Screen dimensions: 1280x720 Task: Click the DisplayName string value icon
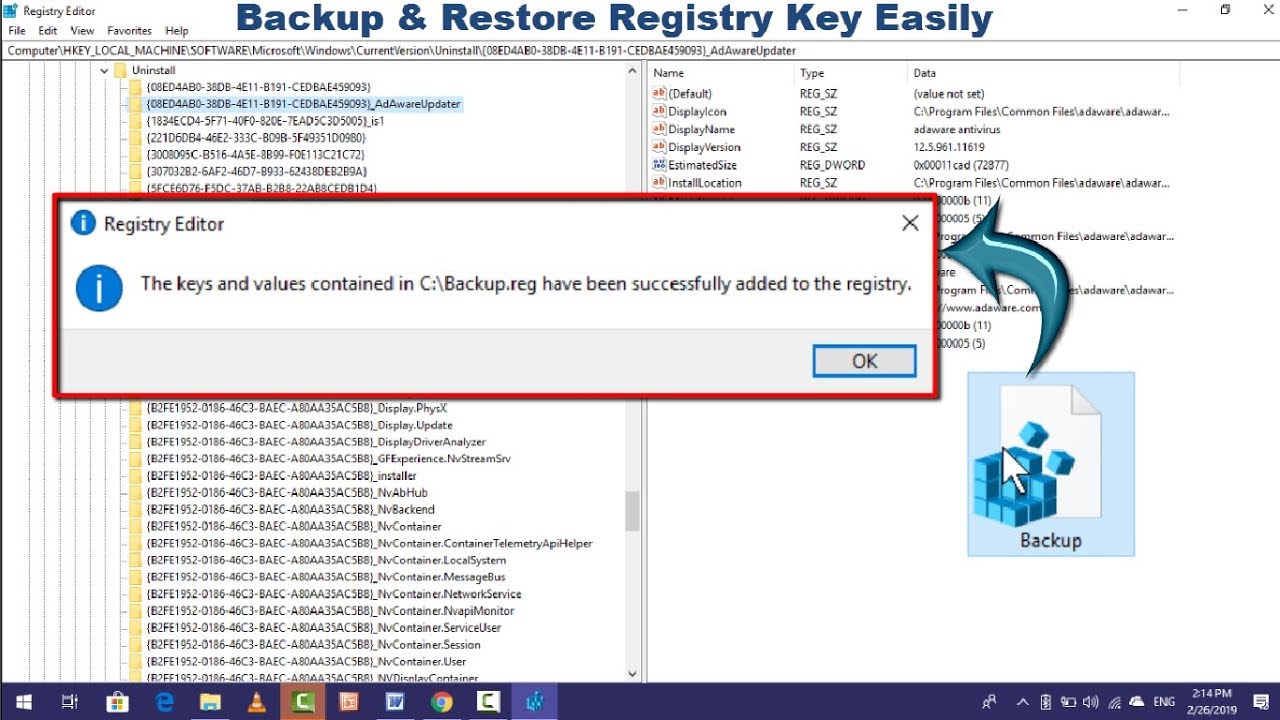pos(659,129)
